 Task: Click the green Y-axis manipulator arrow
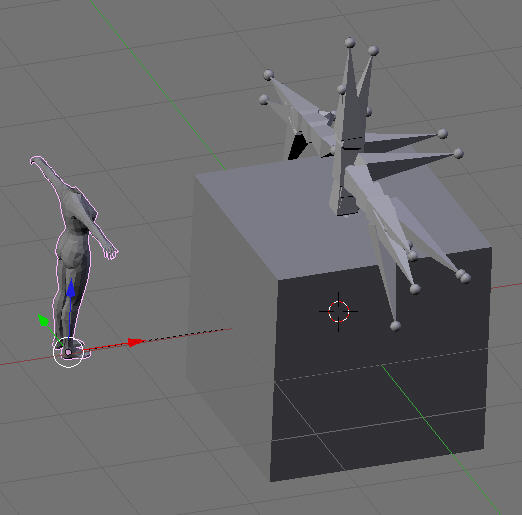[x=43, y=320]
